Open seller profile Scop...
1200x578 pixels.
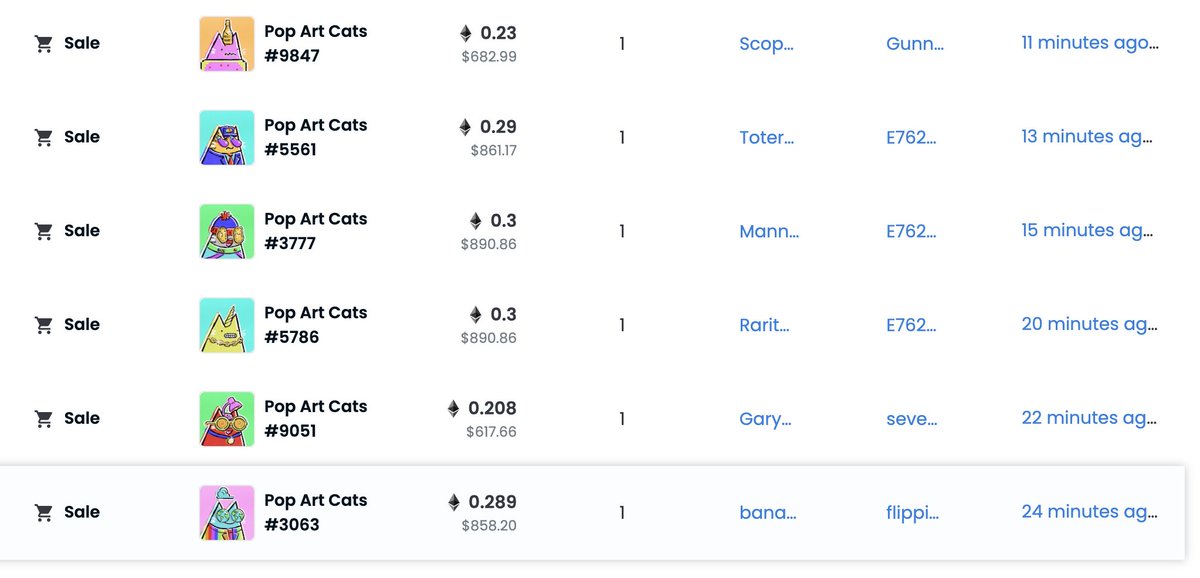click(x=766, y=44)
